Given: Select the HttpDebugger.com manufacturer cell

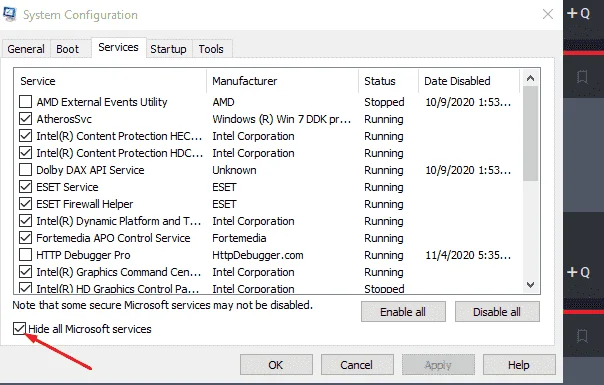Looking at the screenshot, I should click(x=258, y=255).
